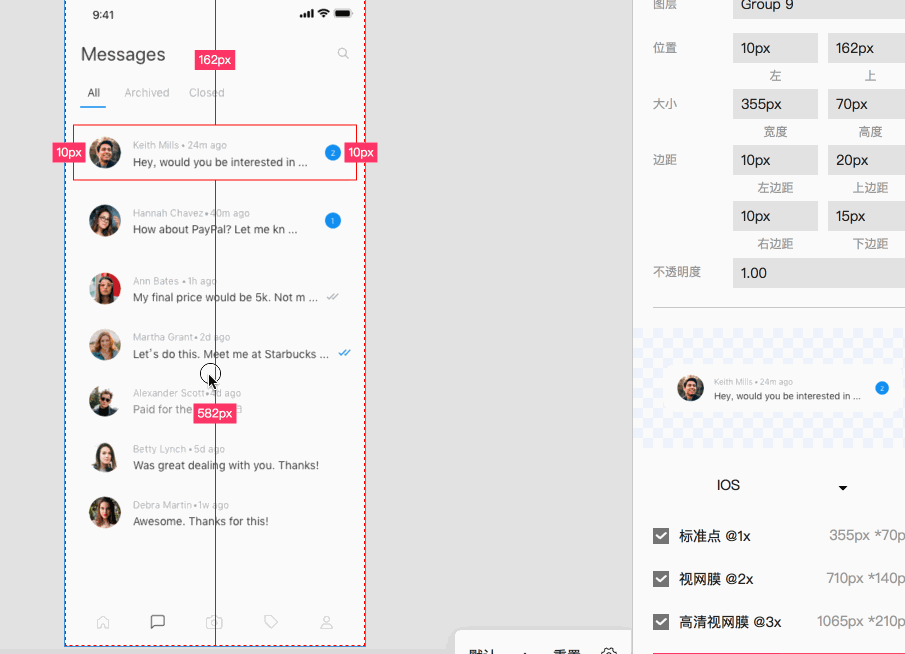Click the opacity field showing 1.00
Image resolution: width=905 pixels, height=654 pixels.
pyautogui.click(x=819, y=273)
